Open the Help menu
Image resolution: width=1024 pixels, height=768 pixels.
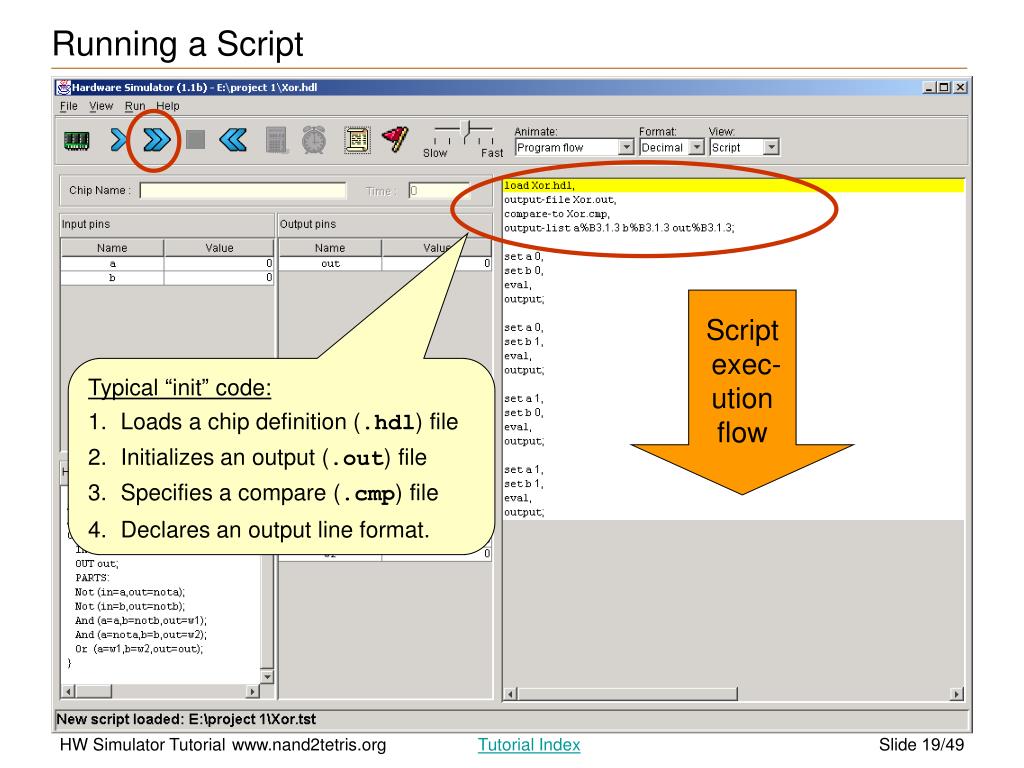[x=167, y=106]
